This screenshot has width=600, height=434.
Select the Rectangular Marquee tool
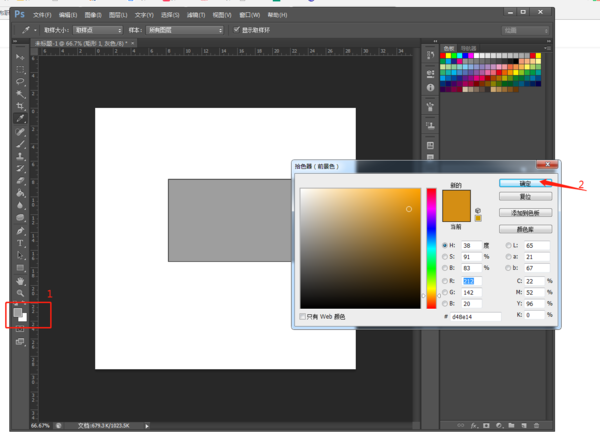(x=20, y=69)
